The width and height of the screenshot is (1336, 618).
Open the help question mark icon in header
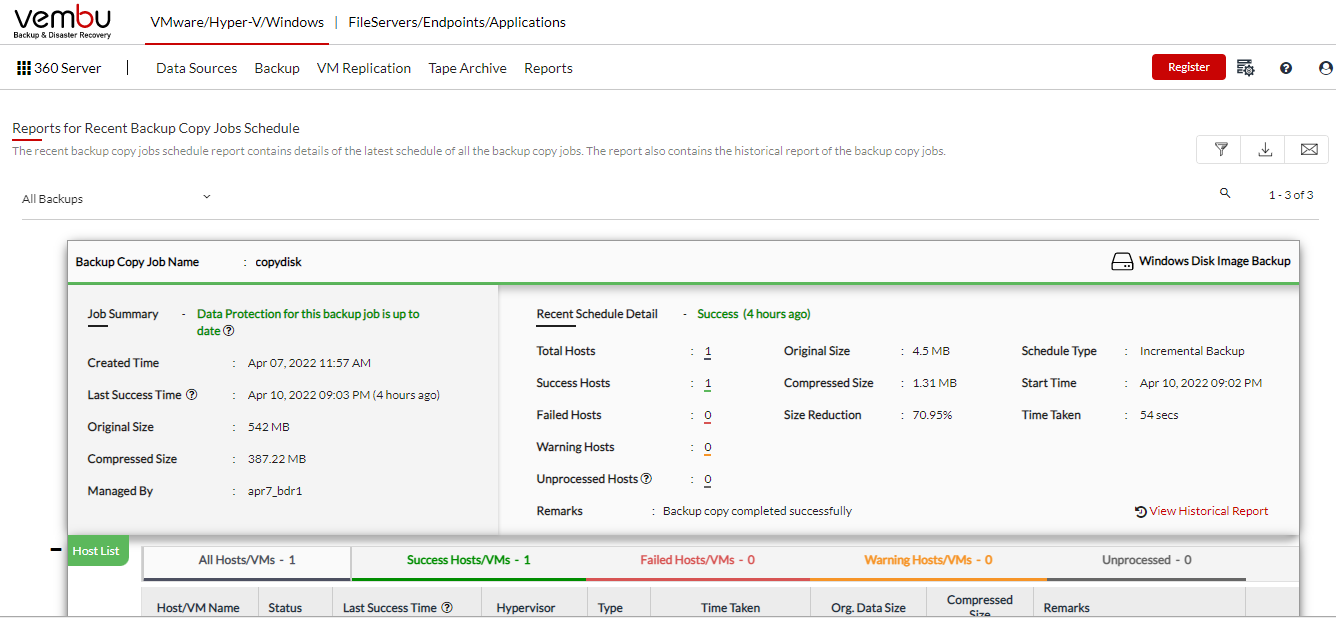[1286, 68]
